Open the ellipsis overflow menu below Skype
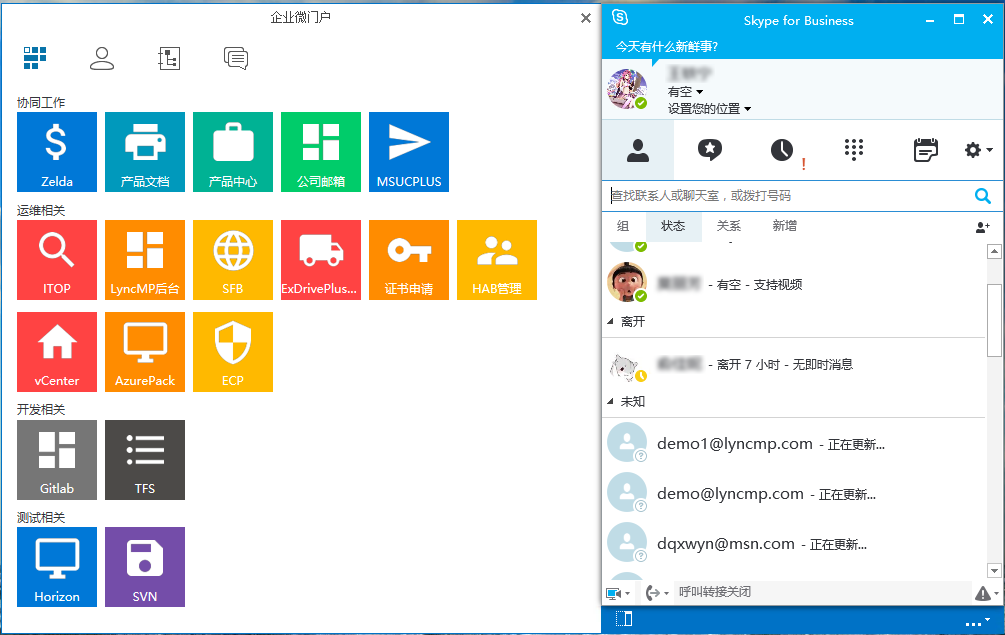The image size is (1005, 635). (977, 622)
